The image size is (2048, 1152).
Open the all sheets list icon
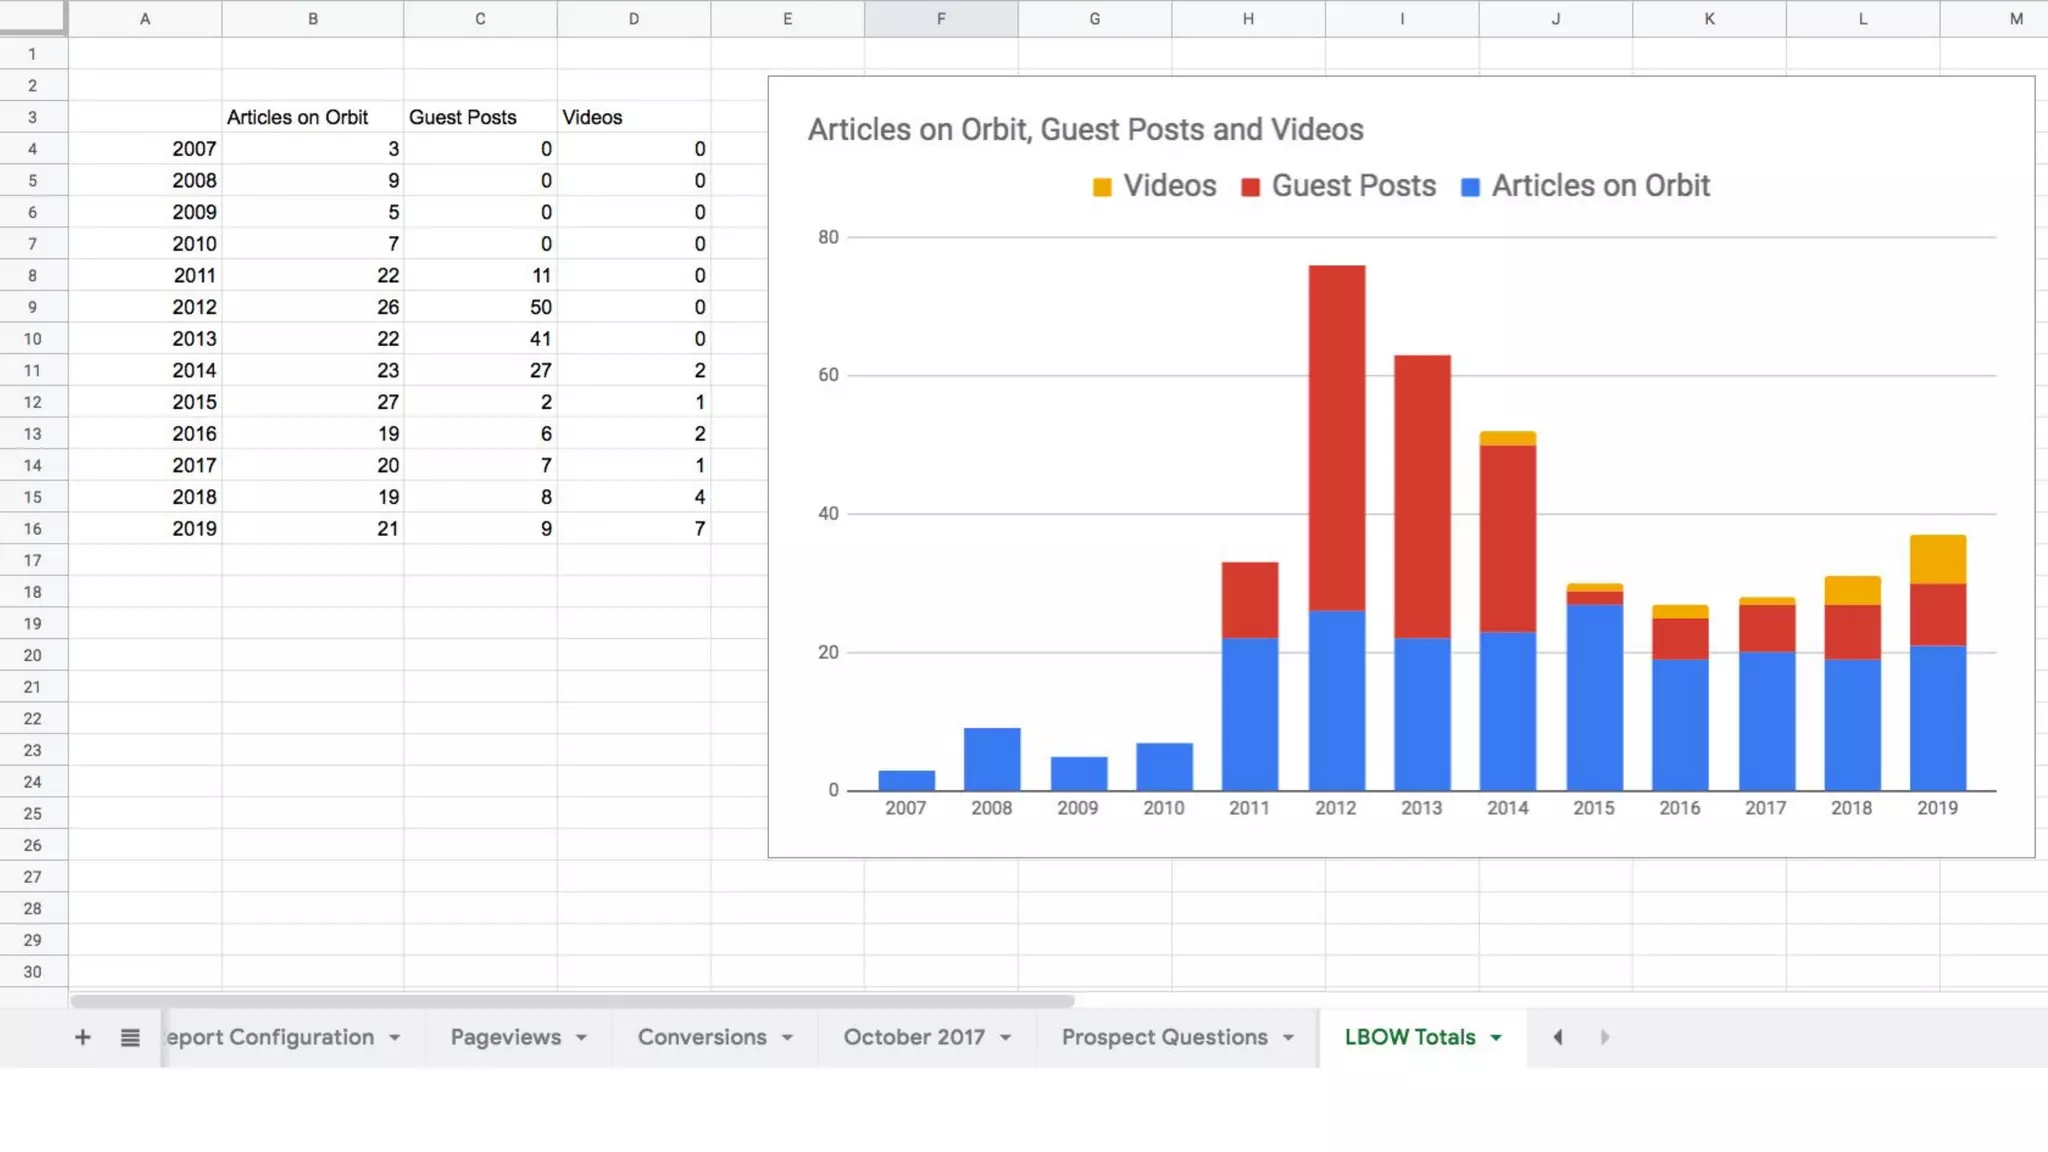130,1037
